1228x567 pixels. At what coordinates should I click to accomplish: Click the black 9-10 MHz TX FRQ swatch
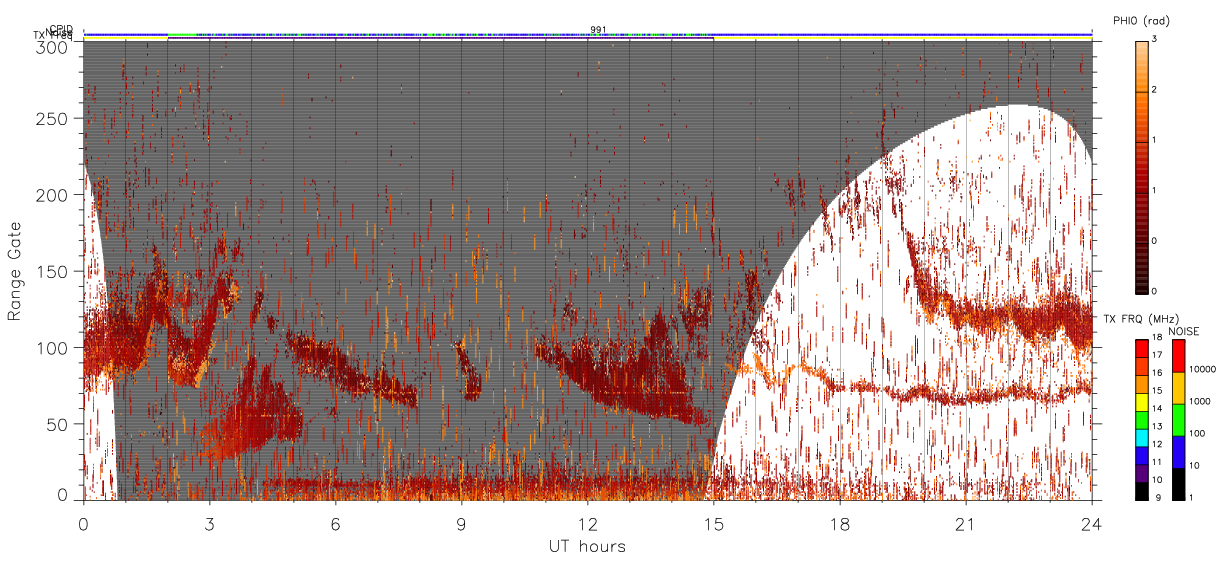click(1142, 491)
